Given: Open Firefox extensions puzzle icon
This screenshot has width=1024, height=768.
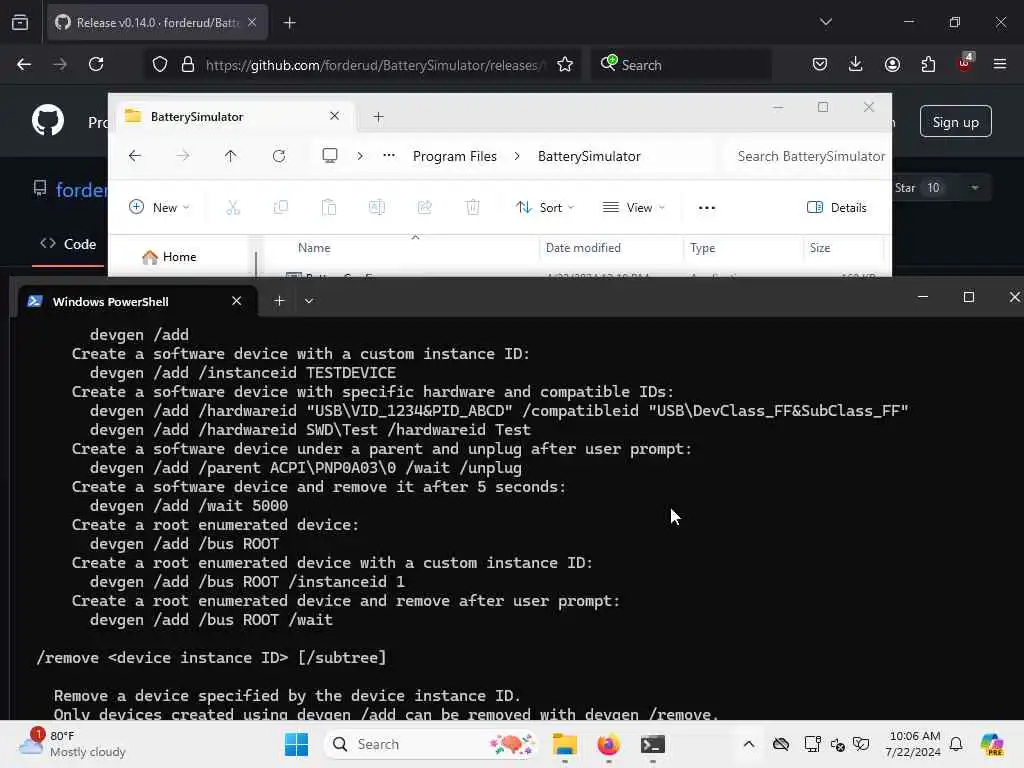Looking at the screenshot, I should click(928, 64).
